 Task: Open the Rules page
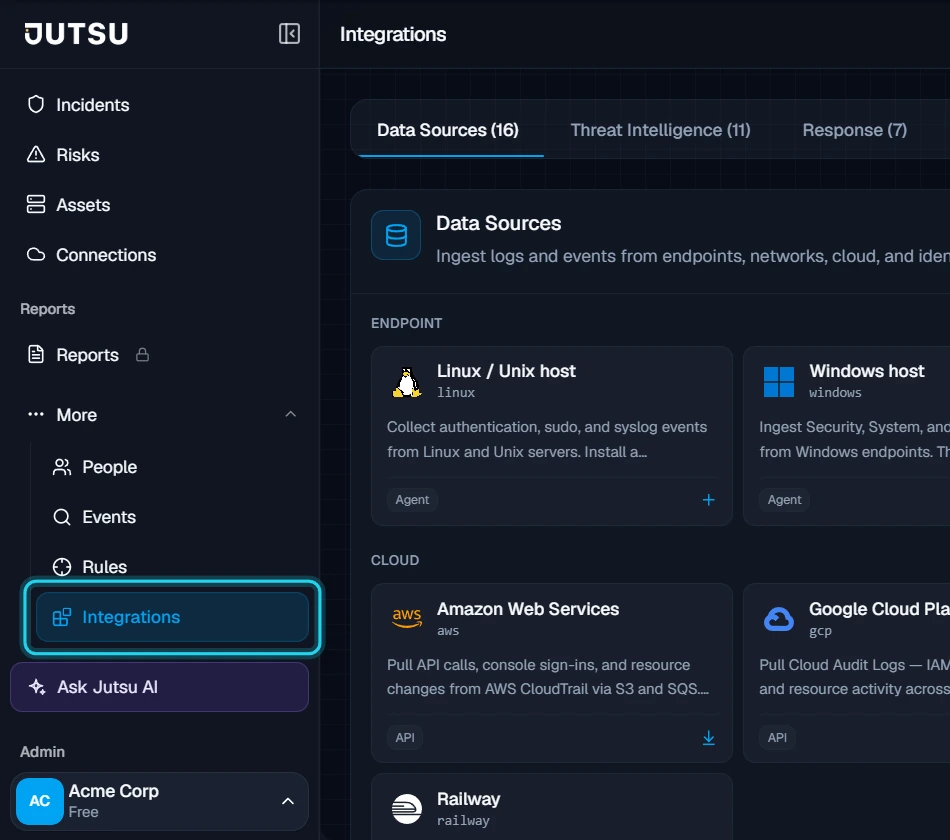click(173, 567)
